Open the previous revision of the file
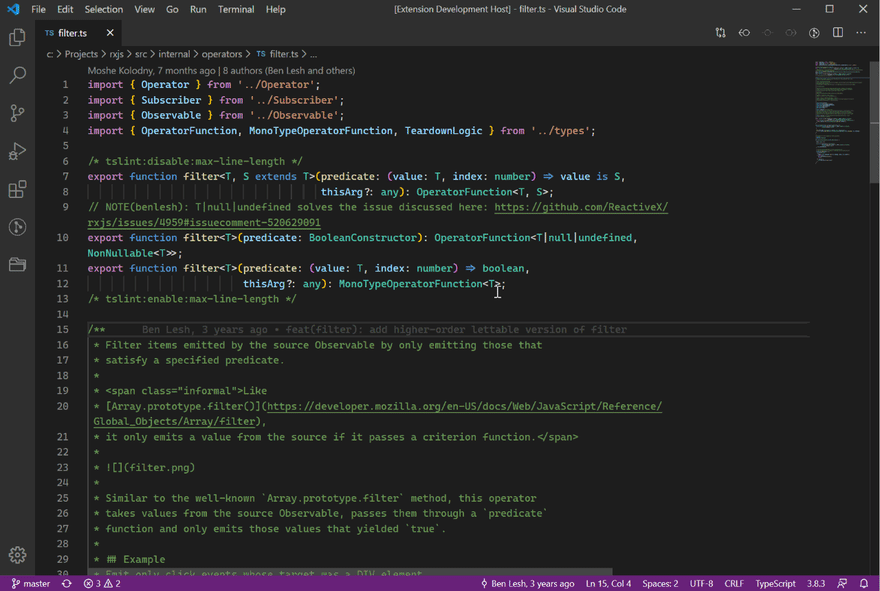Image resolution: width=880 pixels, height=591 pixels. (x=744, y=33)
